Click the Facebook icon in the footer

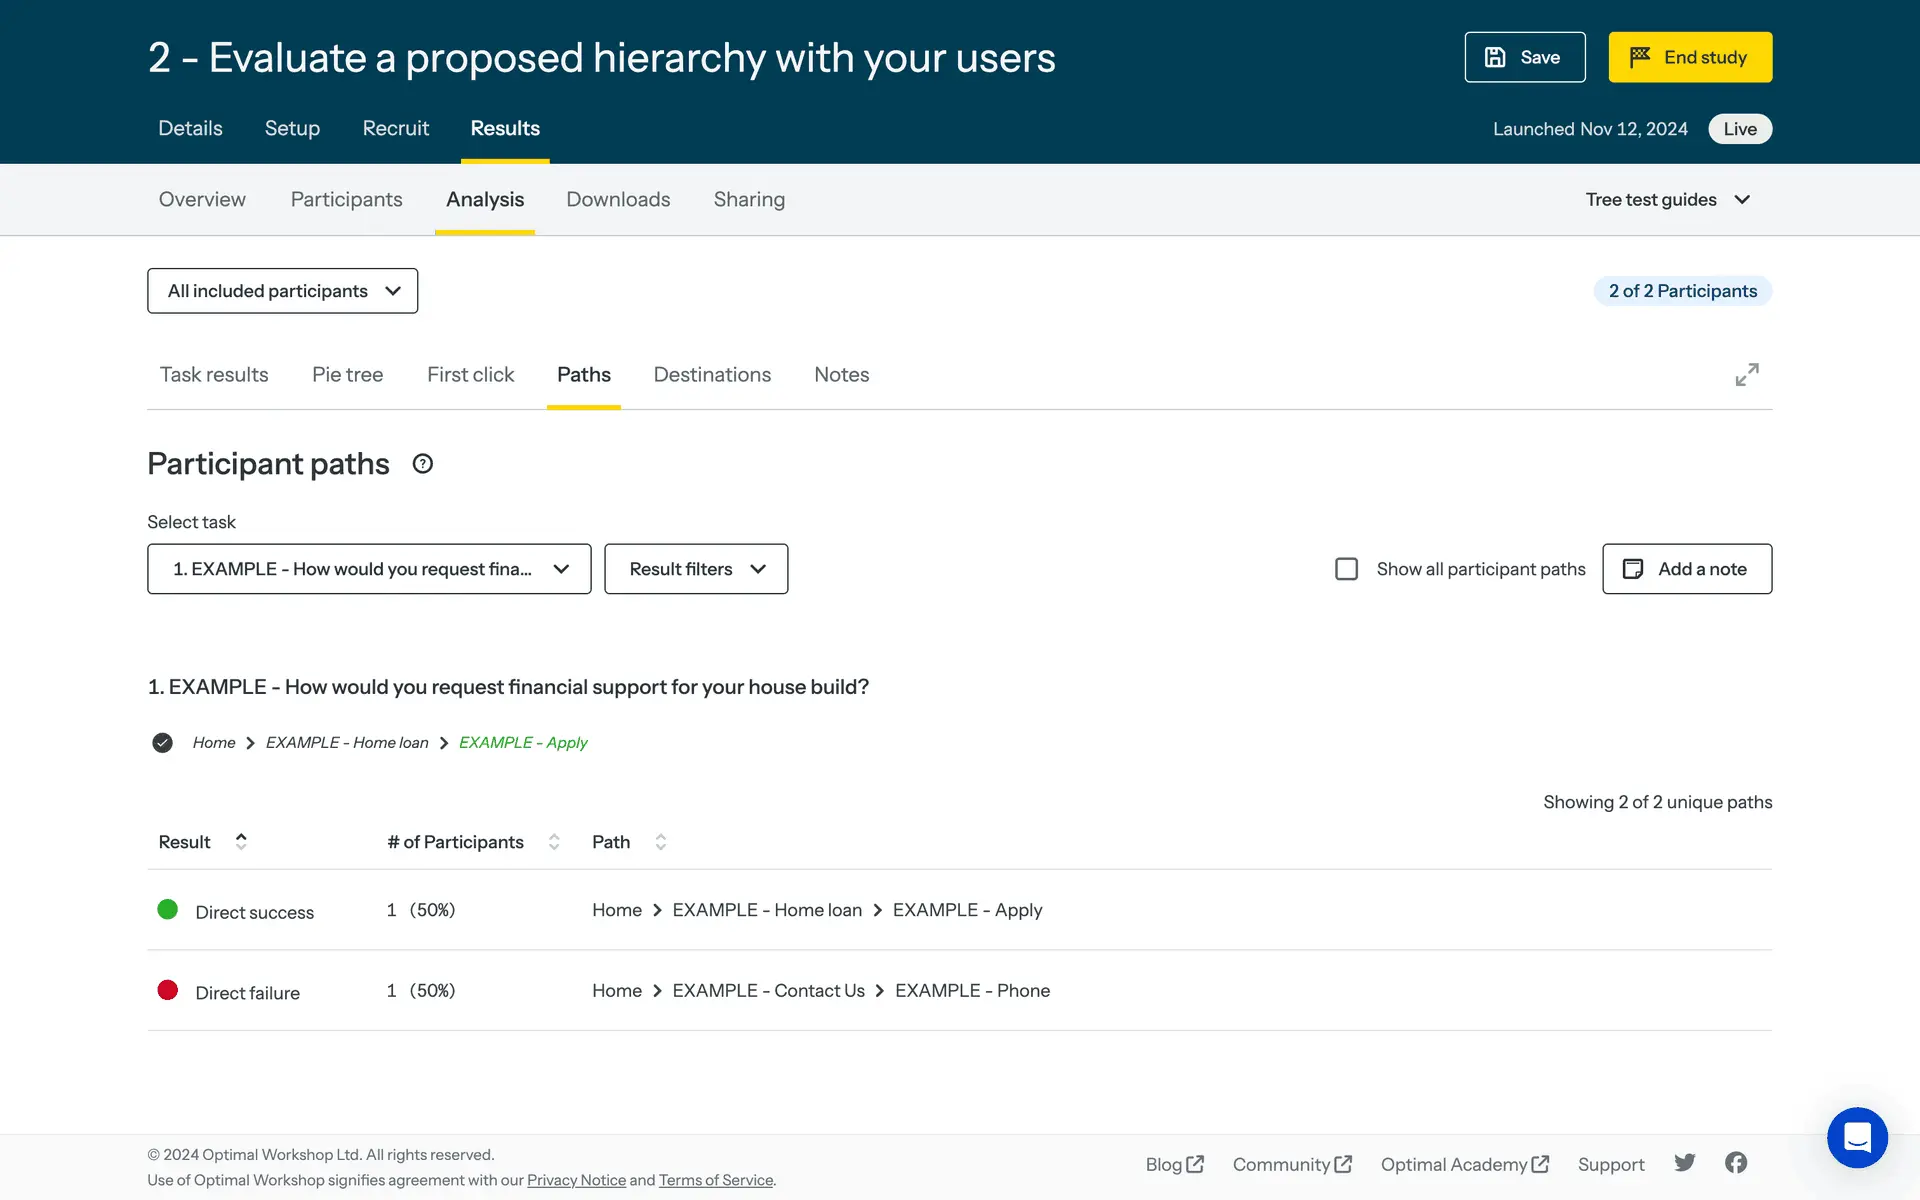[1736, 1163]
